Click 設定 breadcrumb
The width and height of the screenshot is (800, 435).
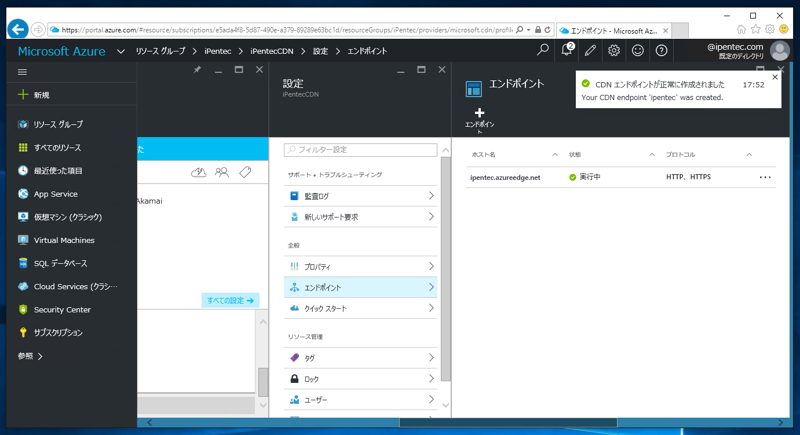pyautogui.click(x=320, y=51)
